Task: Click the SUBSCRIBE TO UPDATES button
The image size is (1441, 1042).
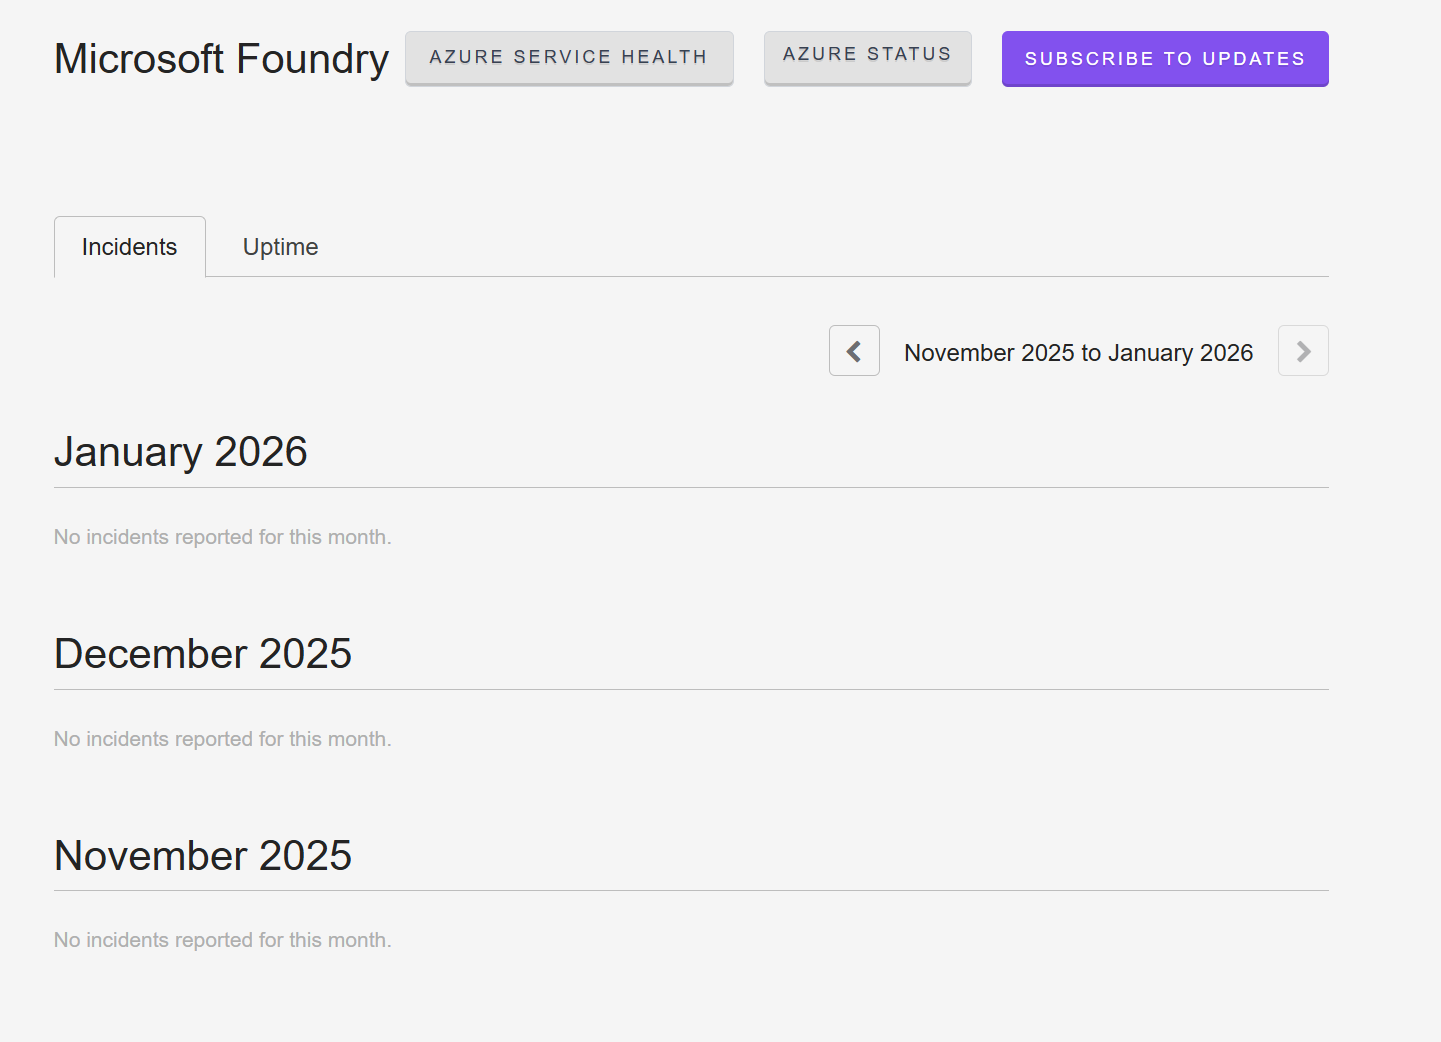Action: click(1164, 58)
